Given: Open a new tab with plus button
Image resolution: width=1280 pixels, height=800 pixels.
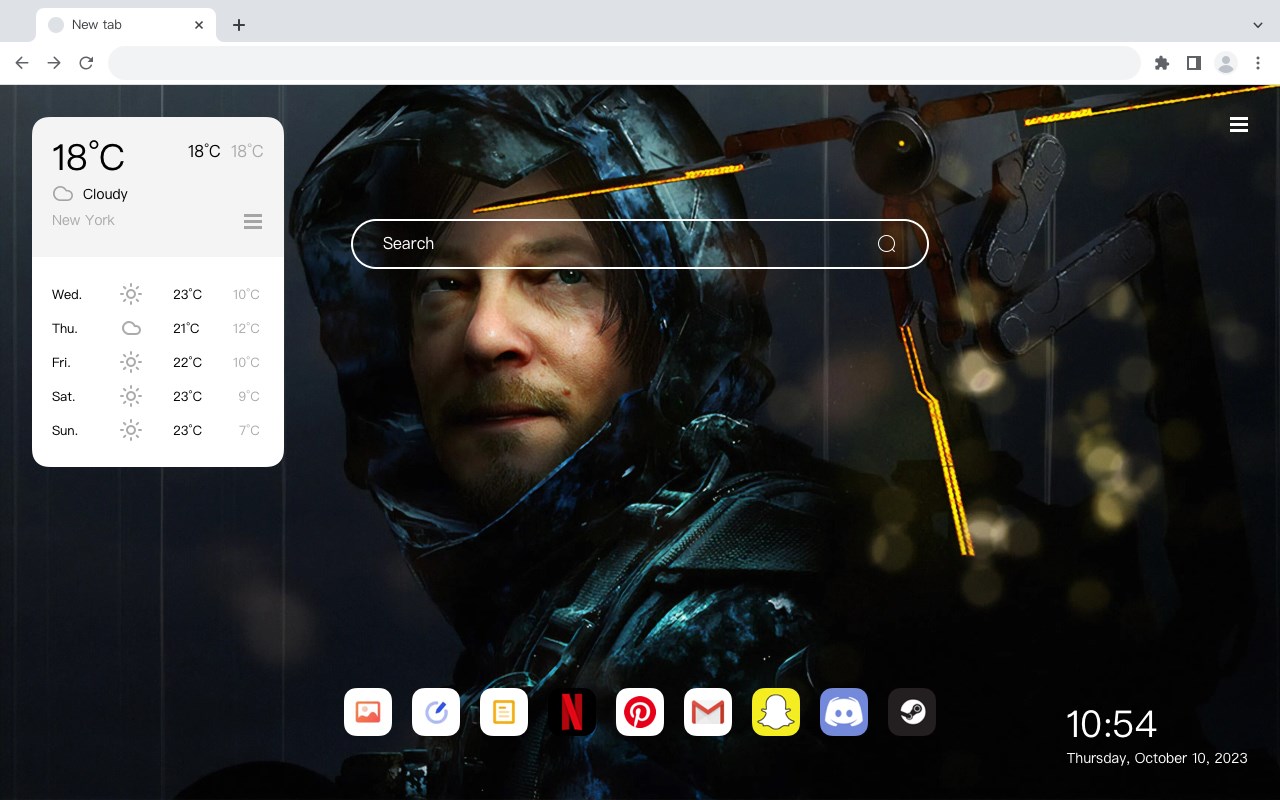Looking at the screenshot, I should pos(238,25).
